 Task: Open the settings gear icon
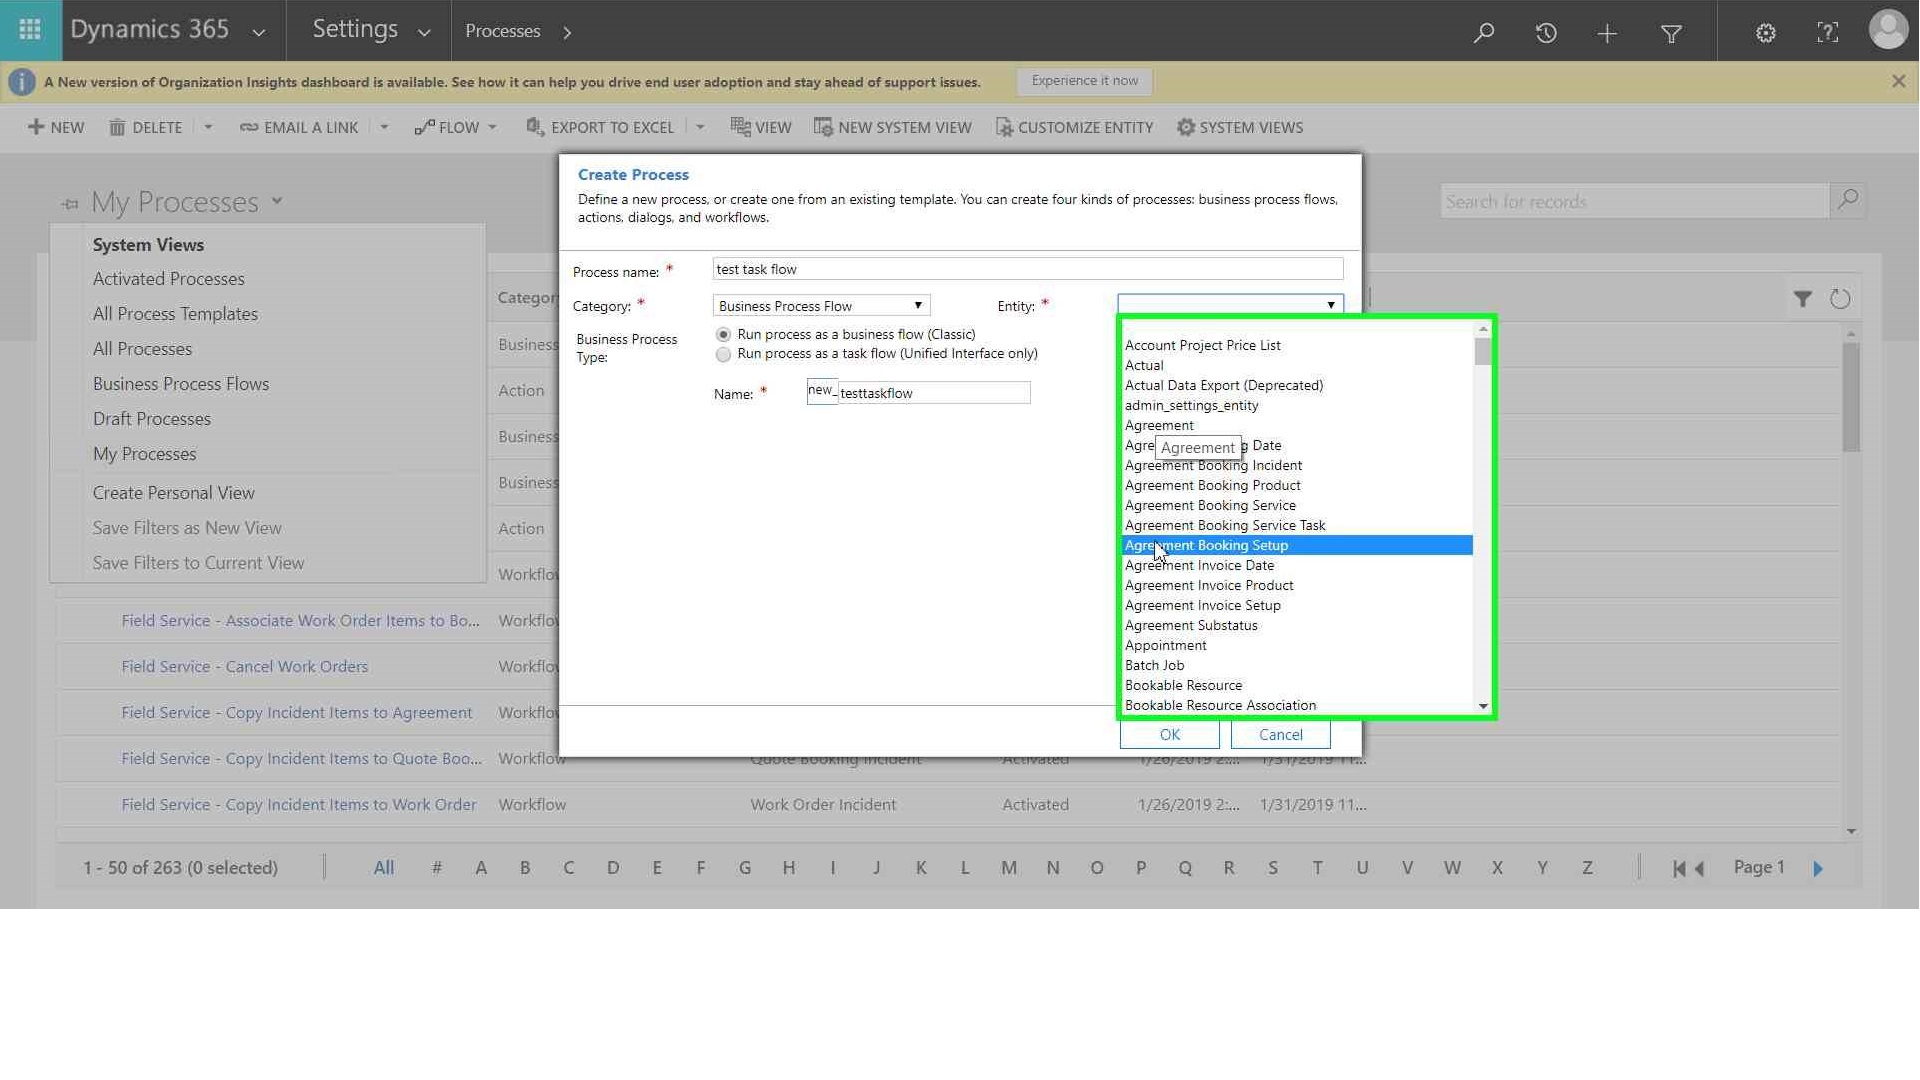pyautogui.click(x=1766, y=32)
